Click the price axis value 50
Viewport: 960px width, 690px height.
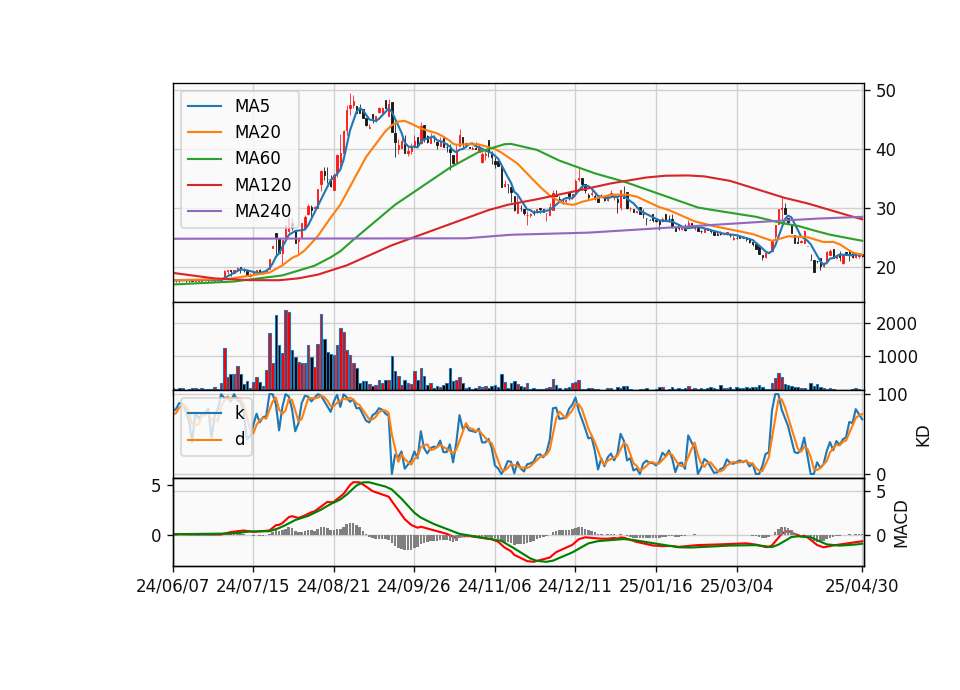tap(886, 91)
